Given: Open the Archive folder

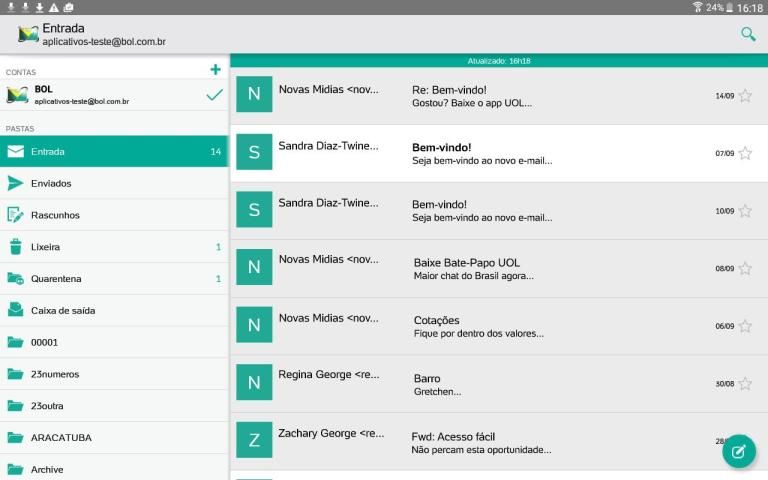Looking at the screenshot, I should pos(114,468).
